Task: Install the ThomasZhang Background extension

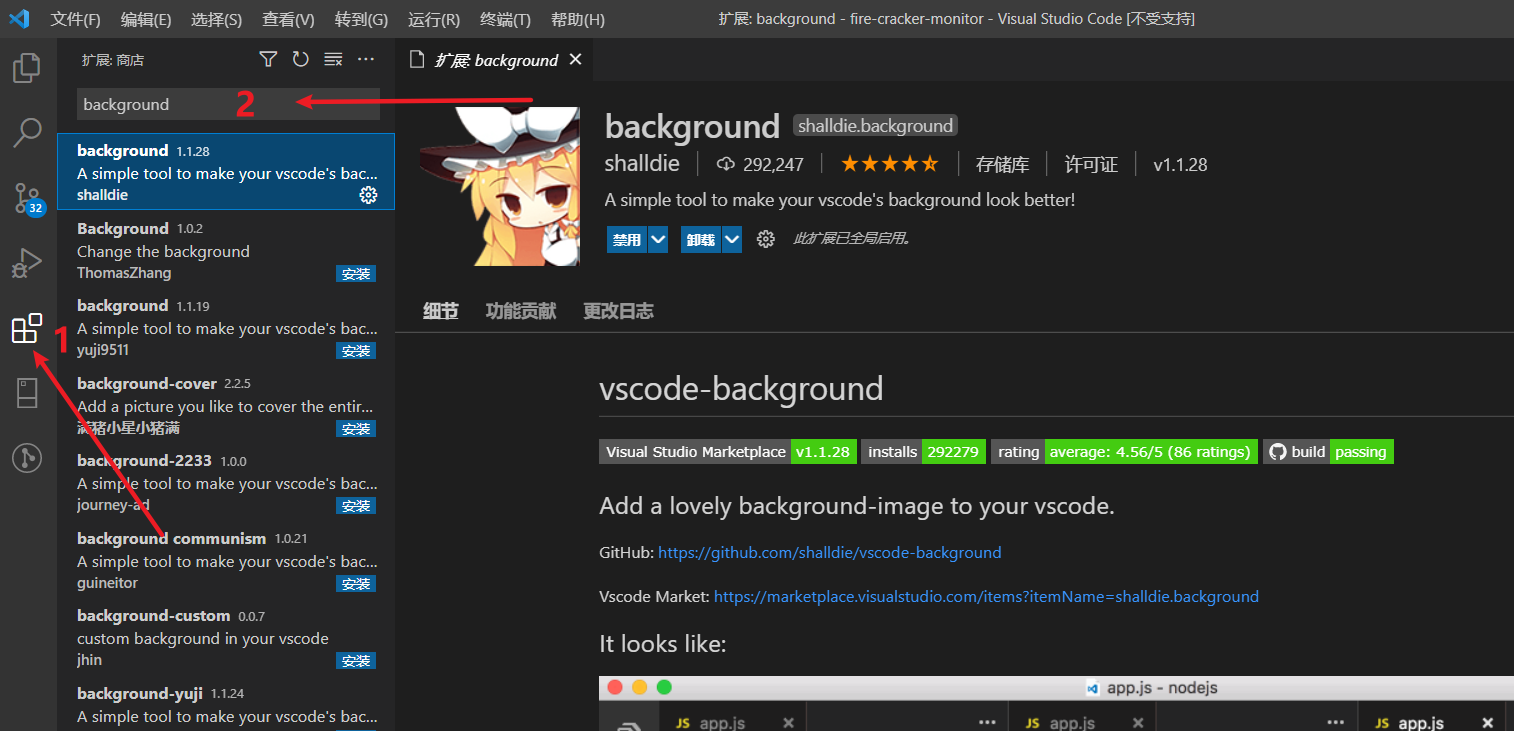Action: click(x=356, y=274)
